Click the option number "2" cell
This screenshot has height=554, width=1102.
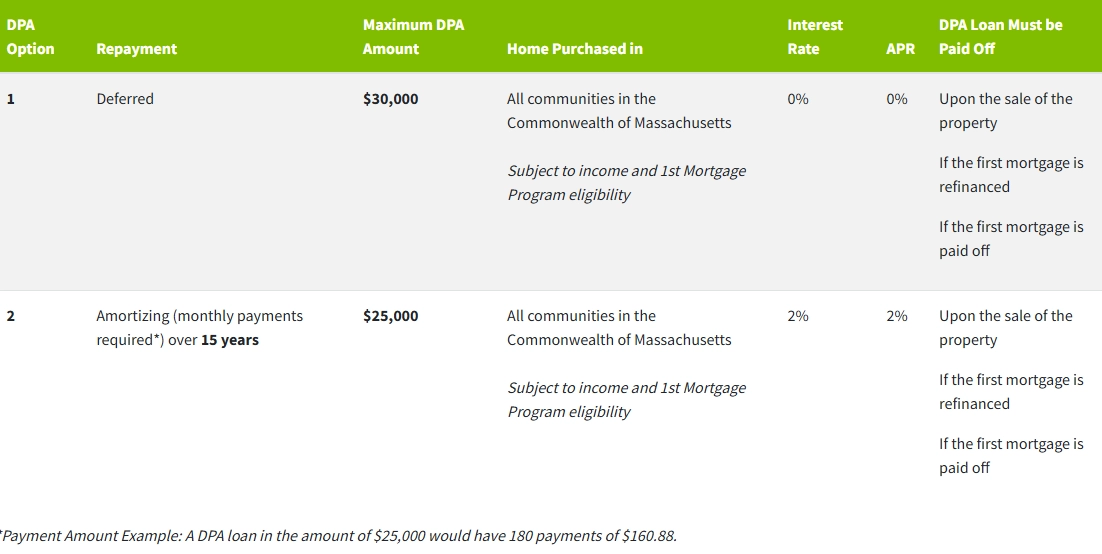click(x=11, y=316)
